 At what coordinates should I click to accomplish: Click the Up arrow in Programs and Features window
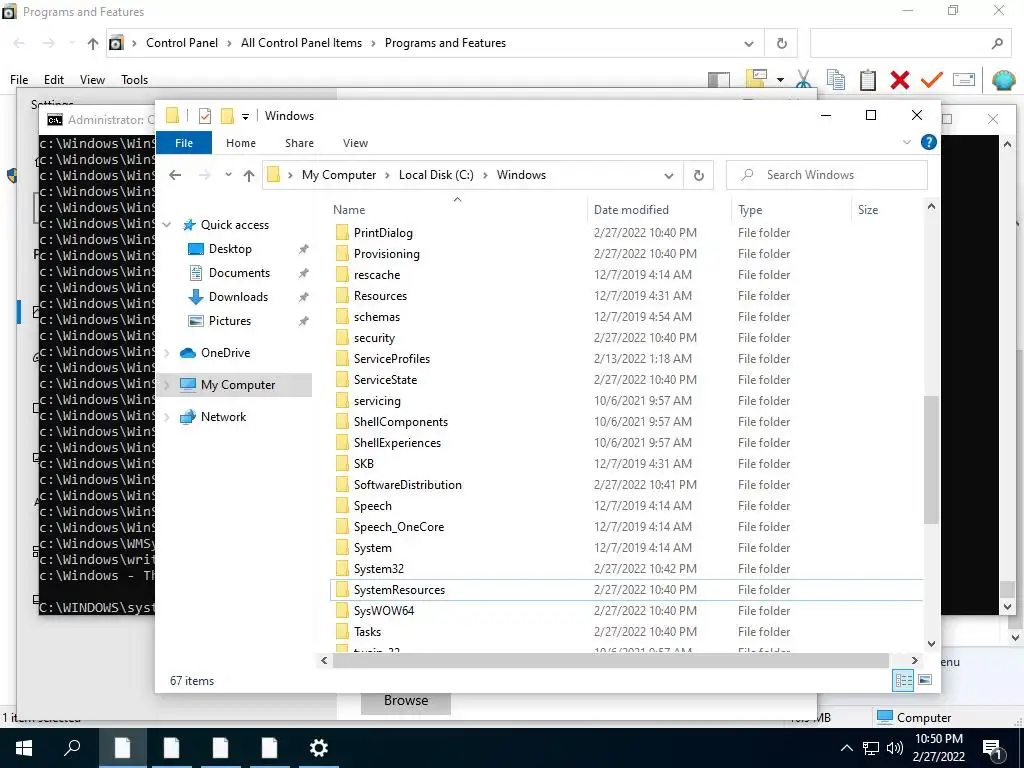[x=93, y=44]
